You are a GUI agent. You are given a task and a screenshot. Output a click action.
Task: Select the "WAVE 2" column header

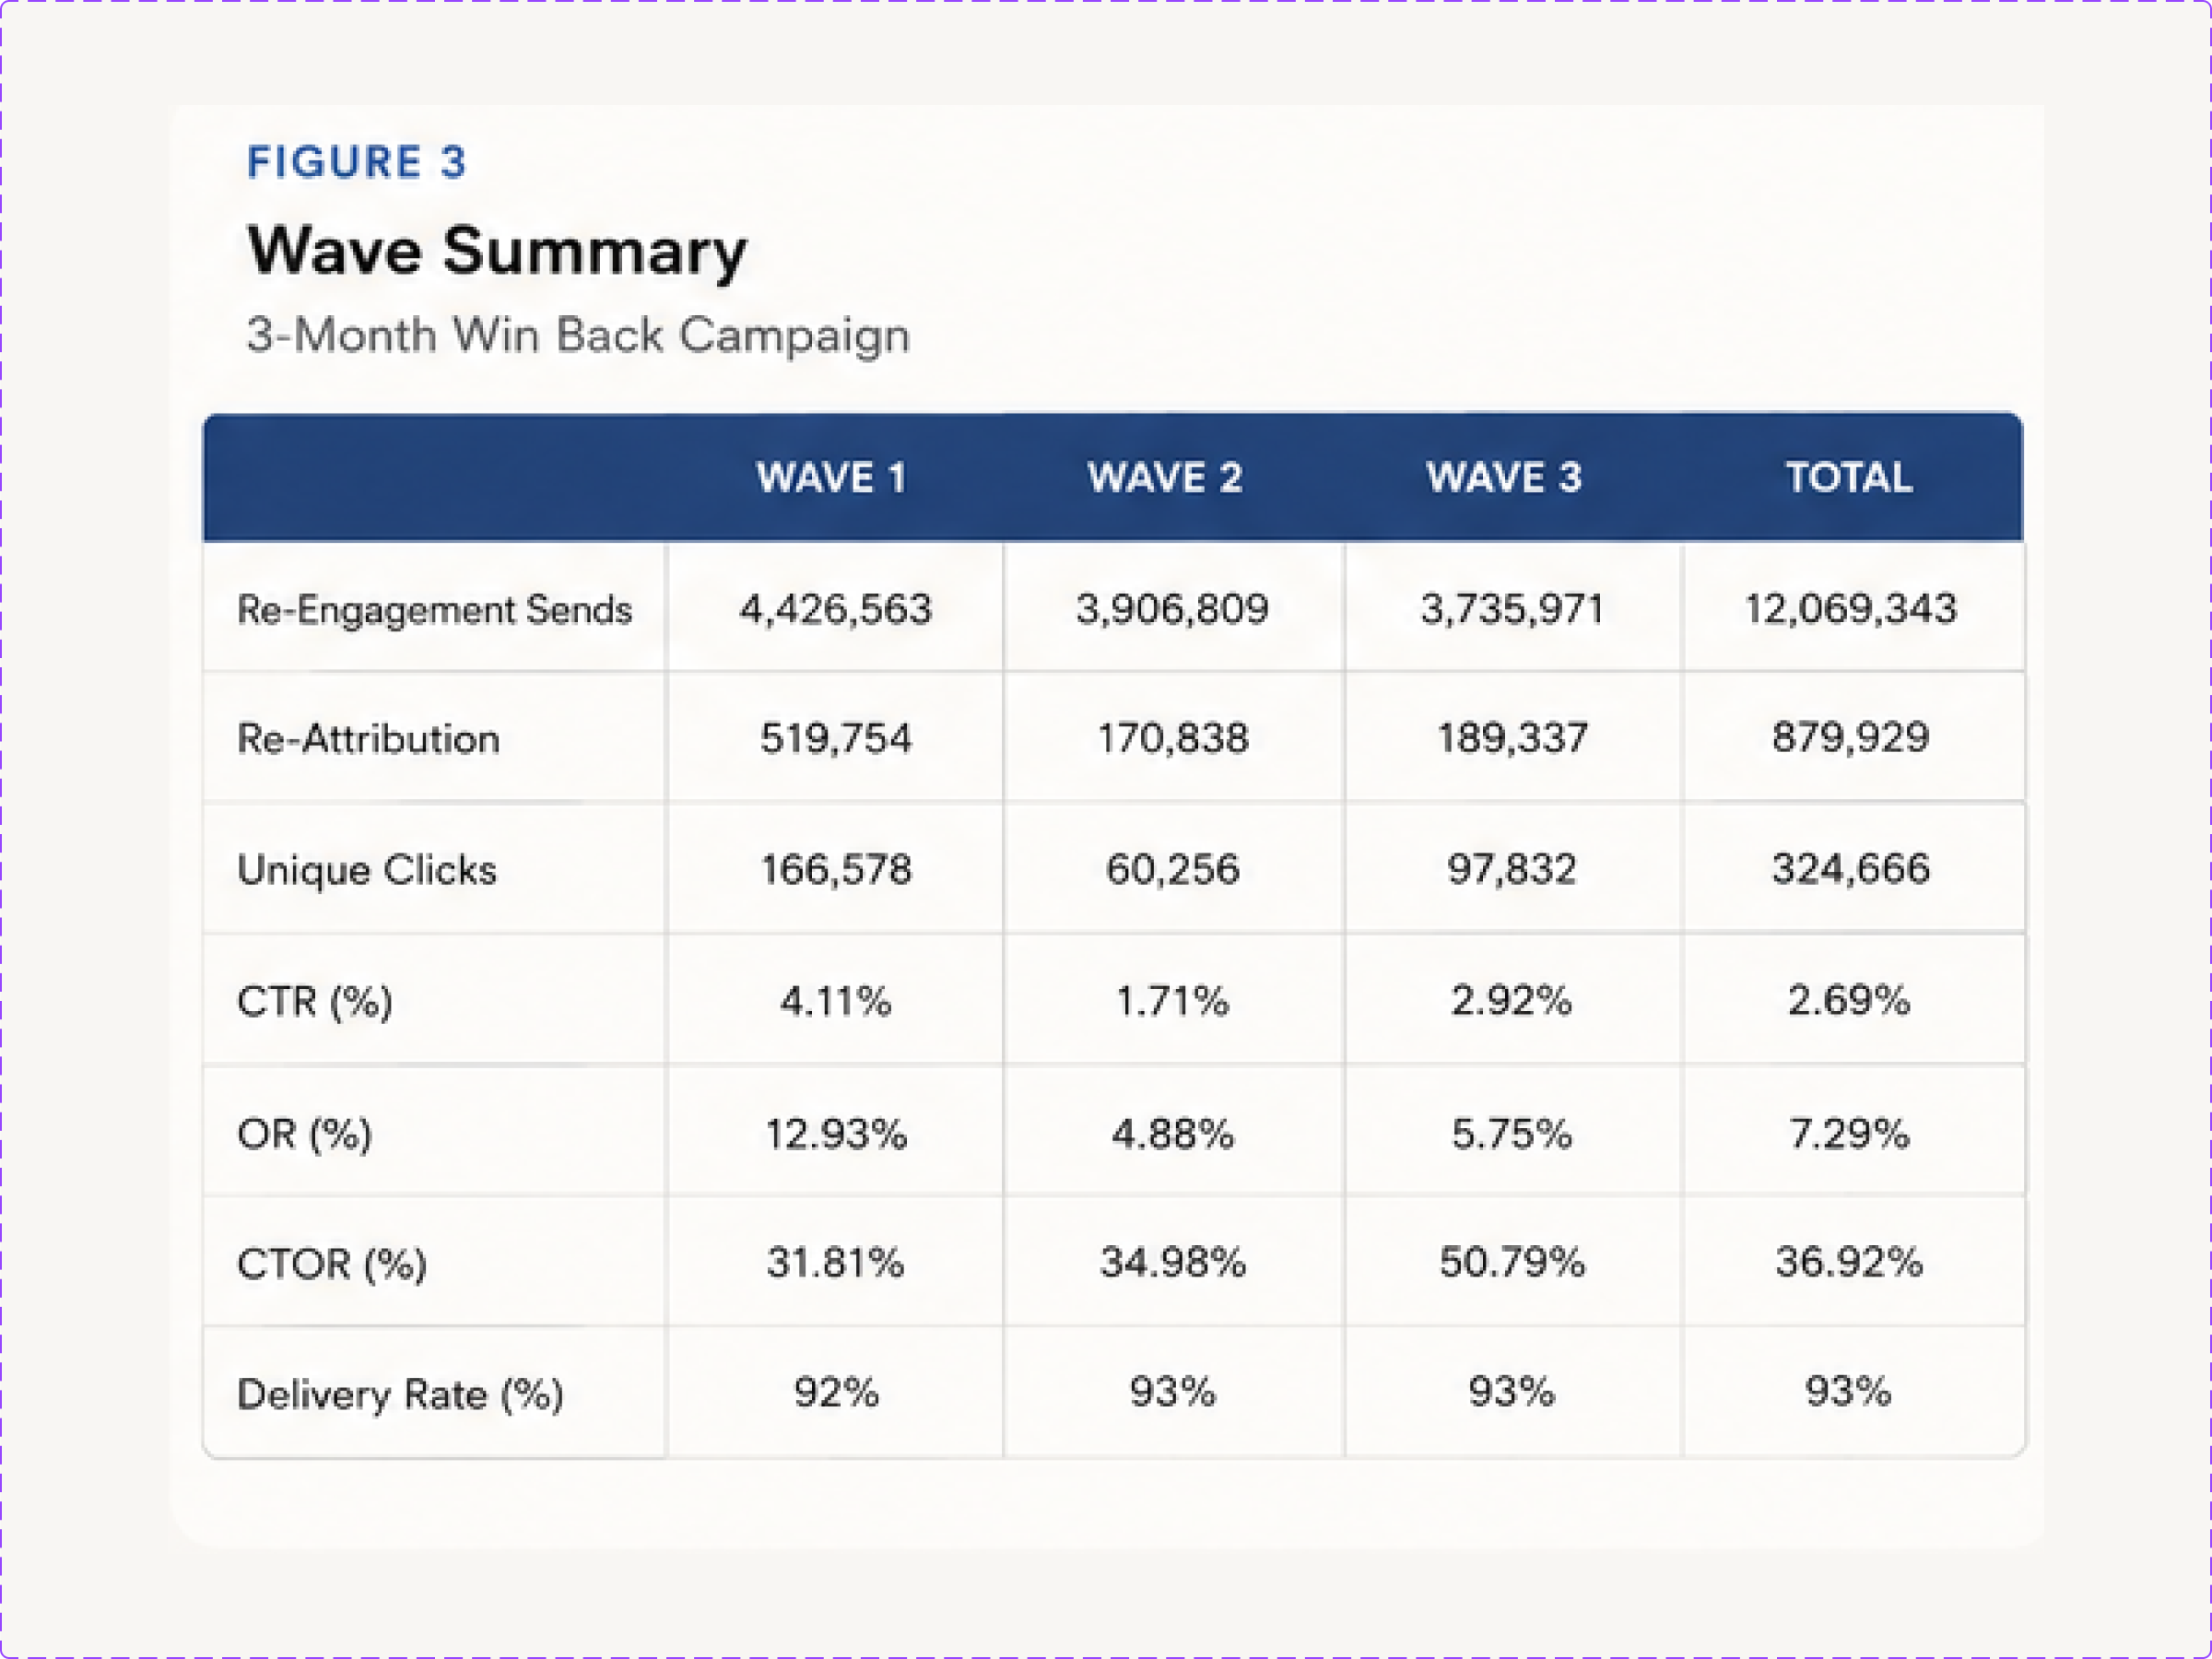pos(1165,478)
